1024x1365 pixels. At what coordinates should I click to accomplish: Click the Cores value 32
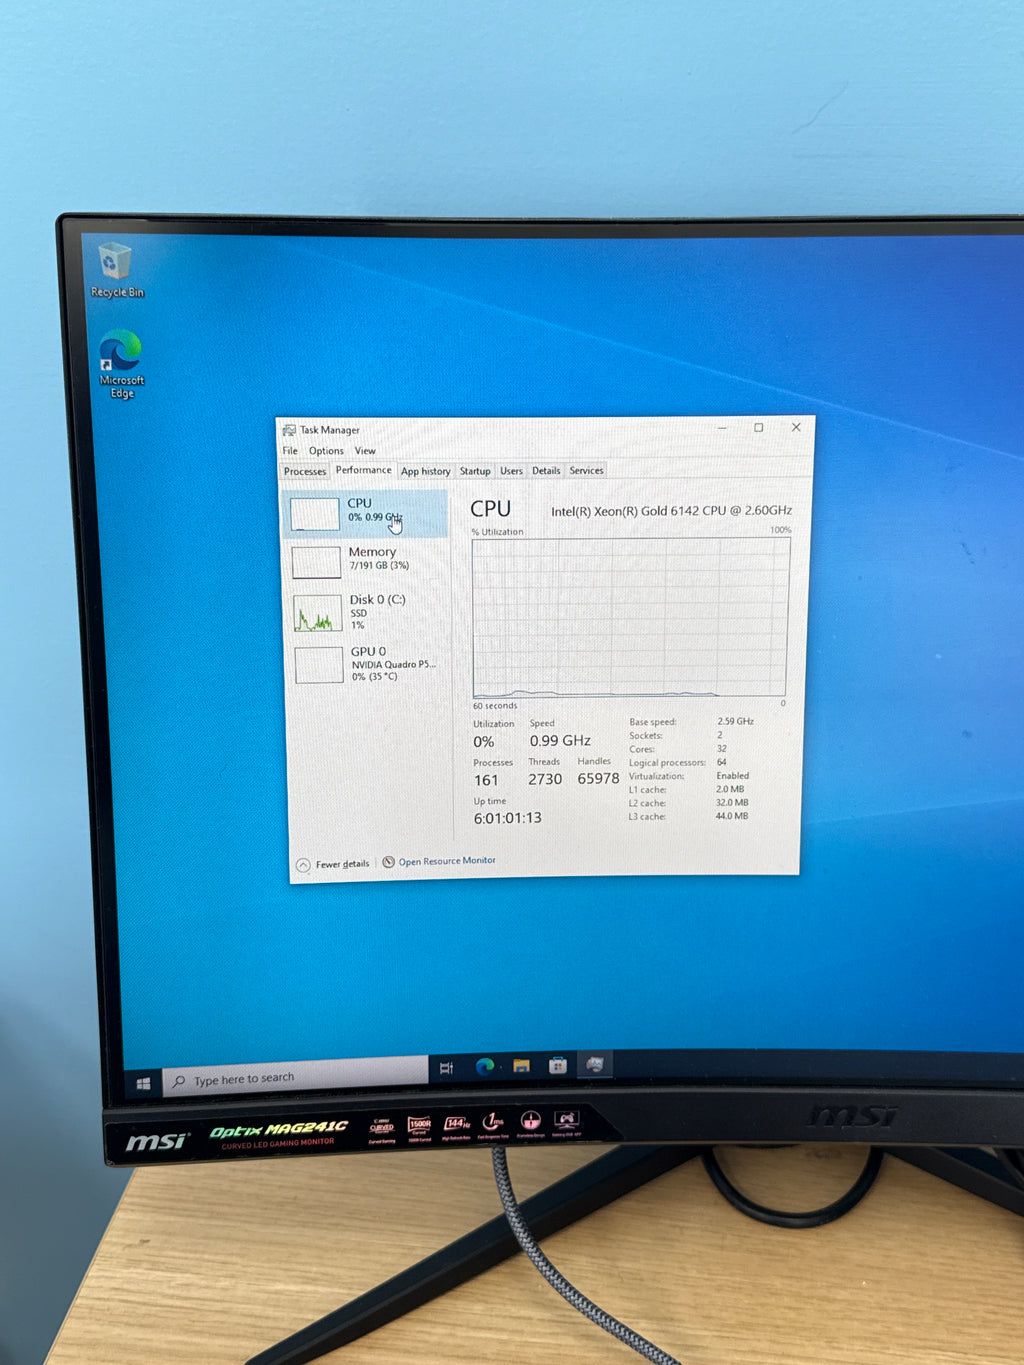tap(722, 748)
